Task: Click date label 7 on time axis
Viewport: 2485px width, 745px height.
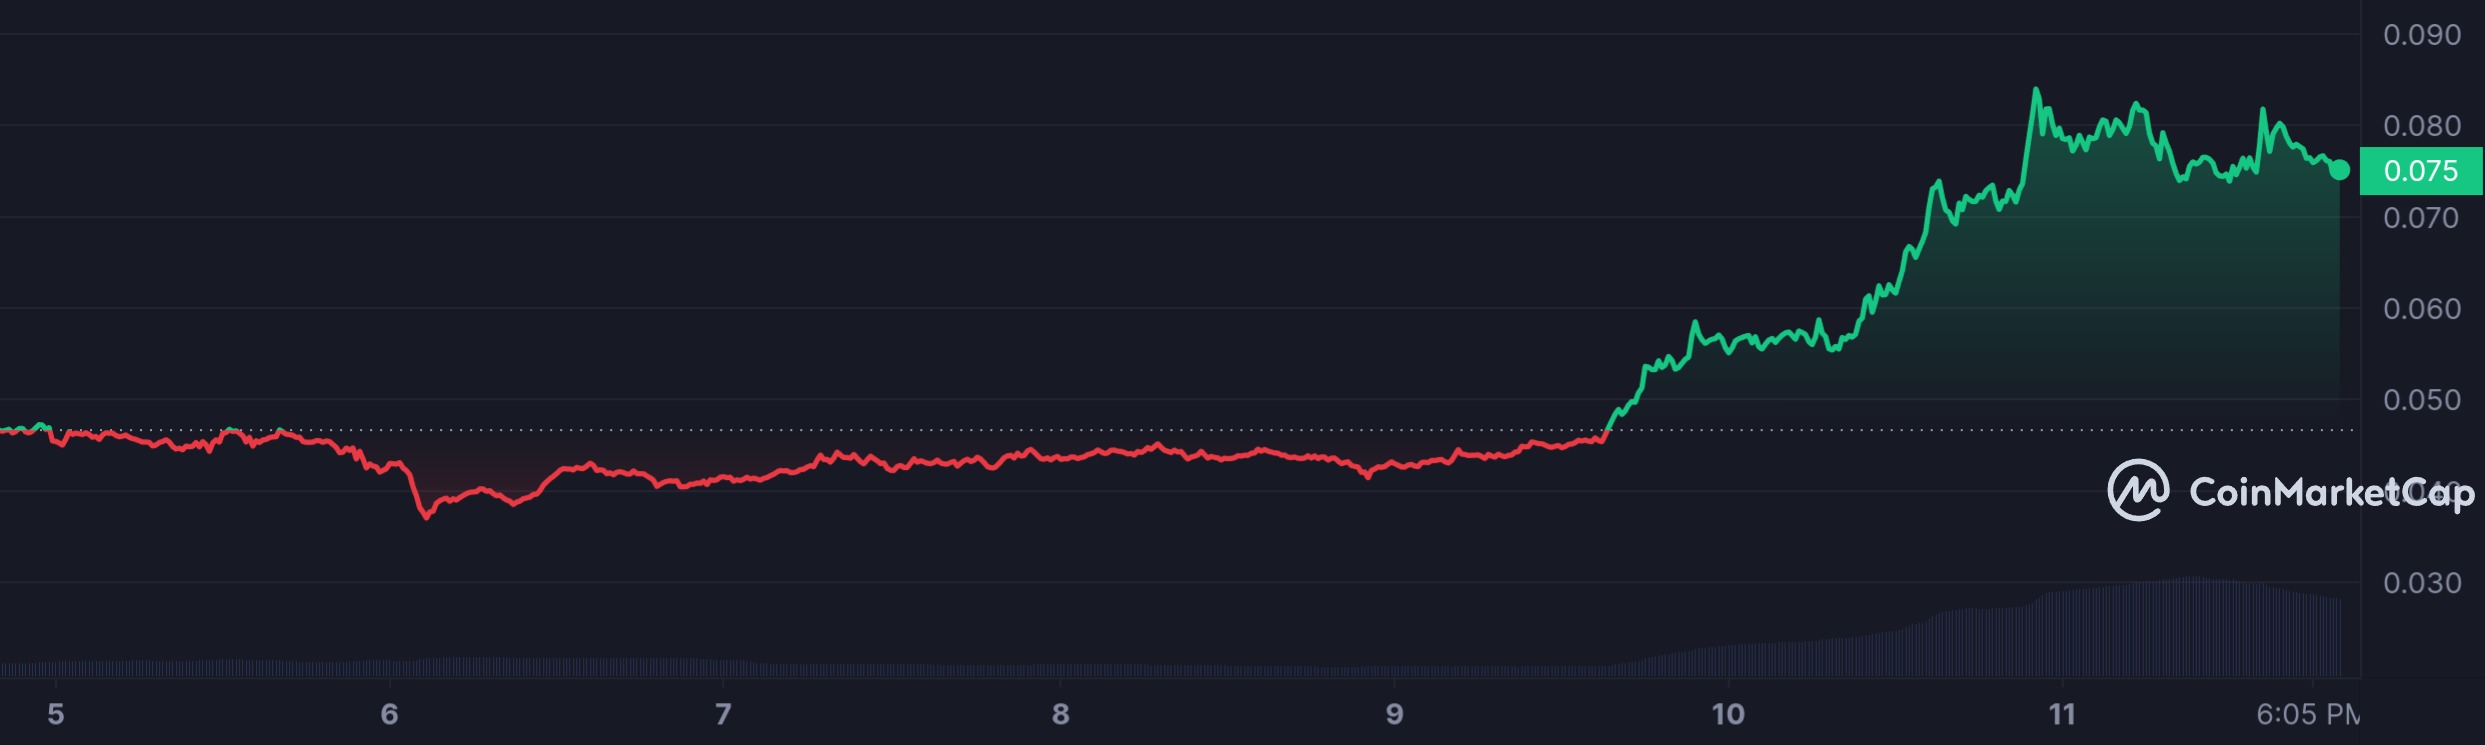Action: [x=723, y=714]
